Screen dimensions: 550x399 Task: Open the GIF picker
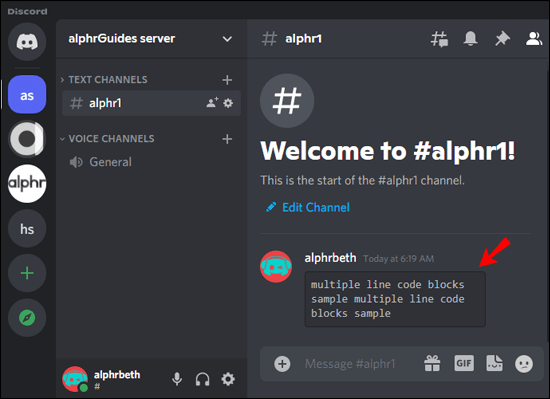pyautogui.click(x=464, y=363)
